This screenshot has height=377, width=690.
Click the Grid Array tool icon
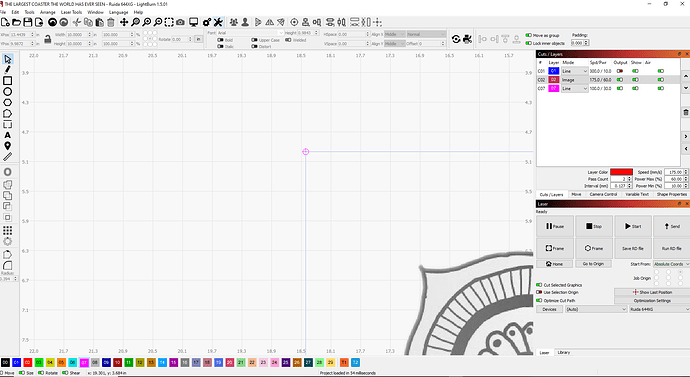coord(7,230)
